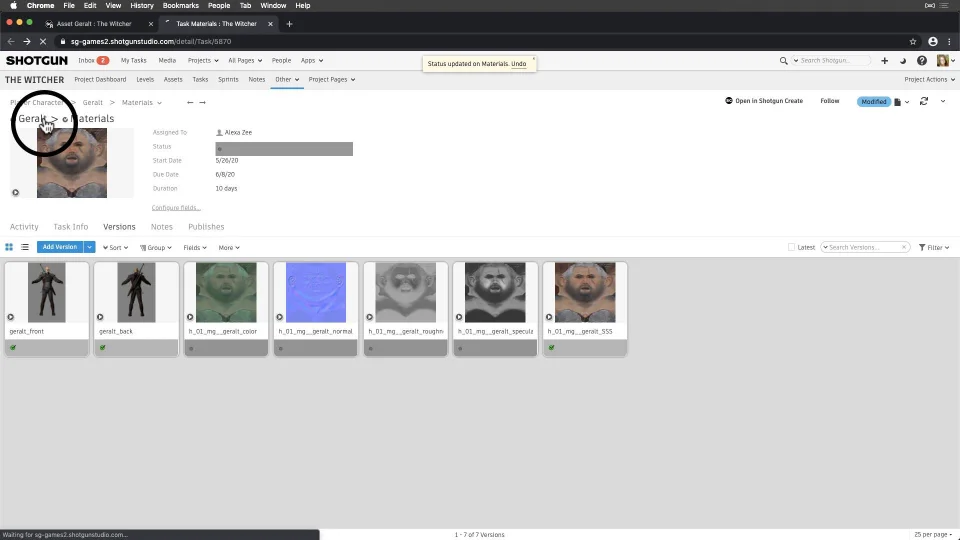Go to previous task arrow
The width and height of the screenshot is (960, 540).
190,102
